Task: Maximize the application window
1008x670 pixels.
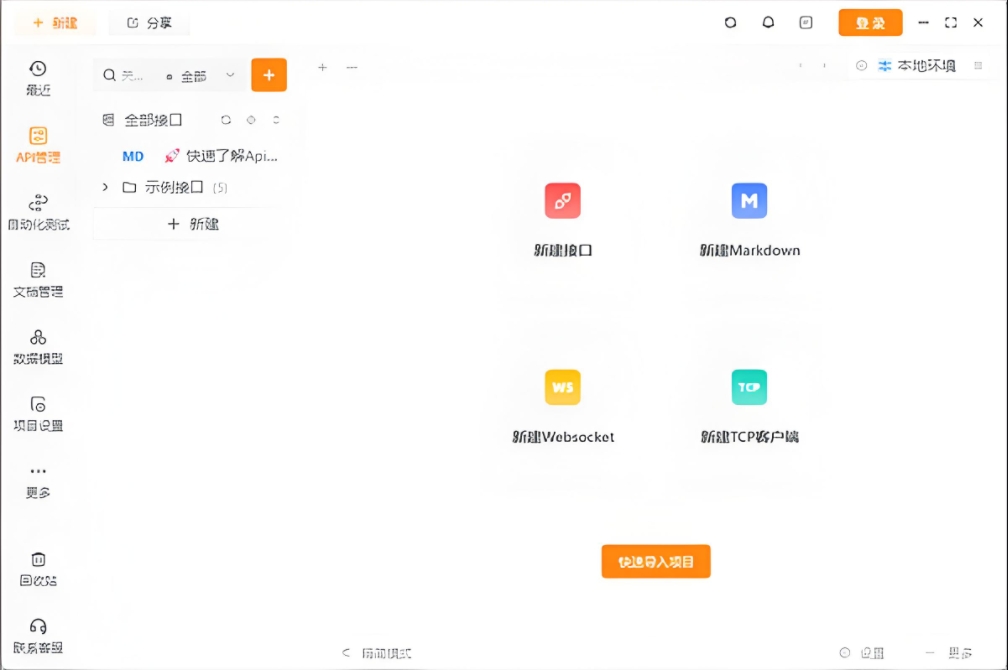Action: [951, 23]
